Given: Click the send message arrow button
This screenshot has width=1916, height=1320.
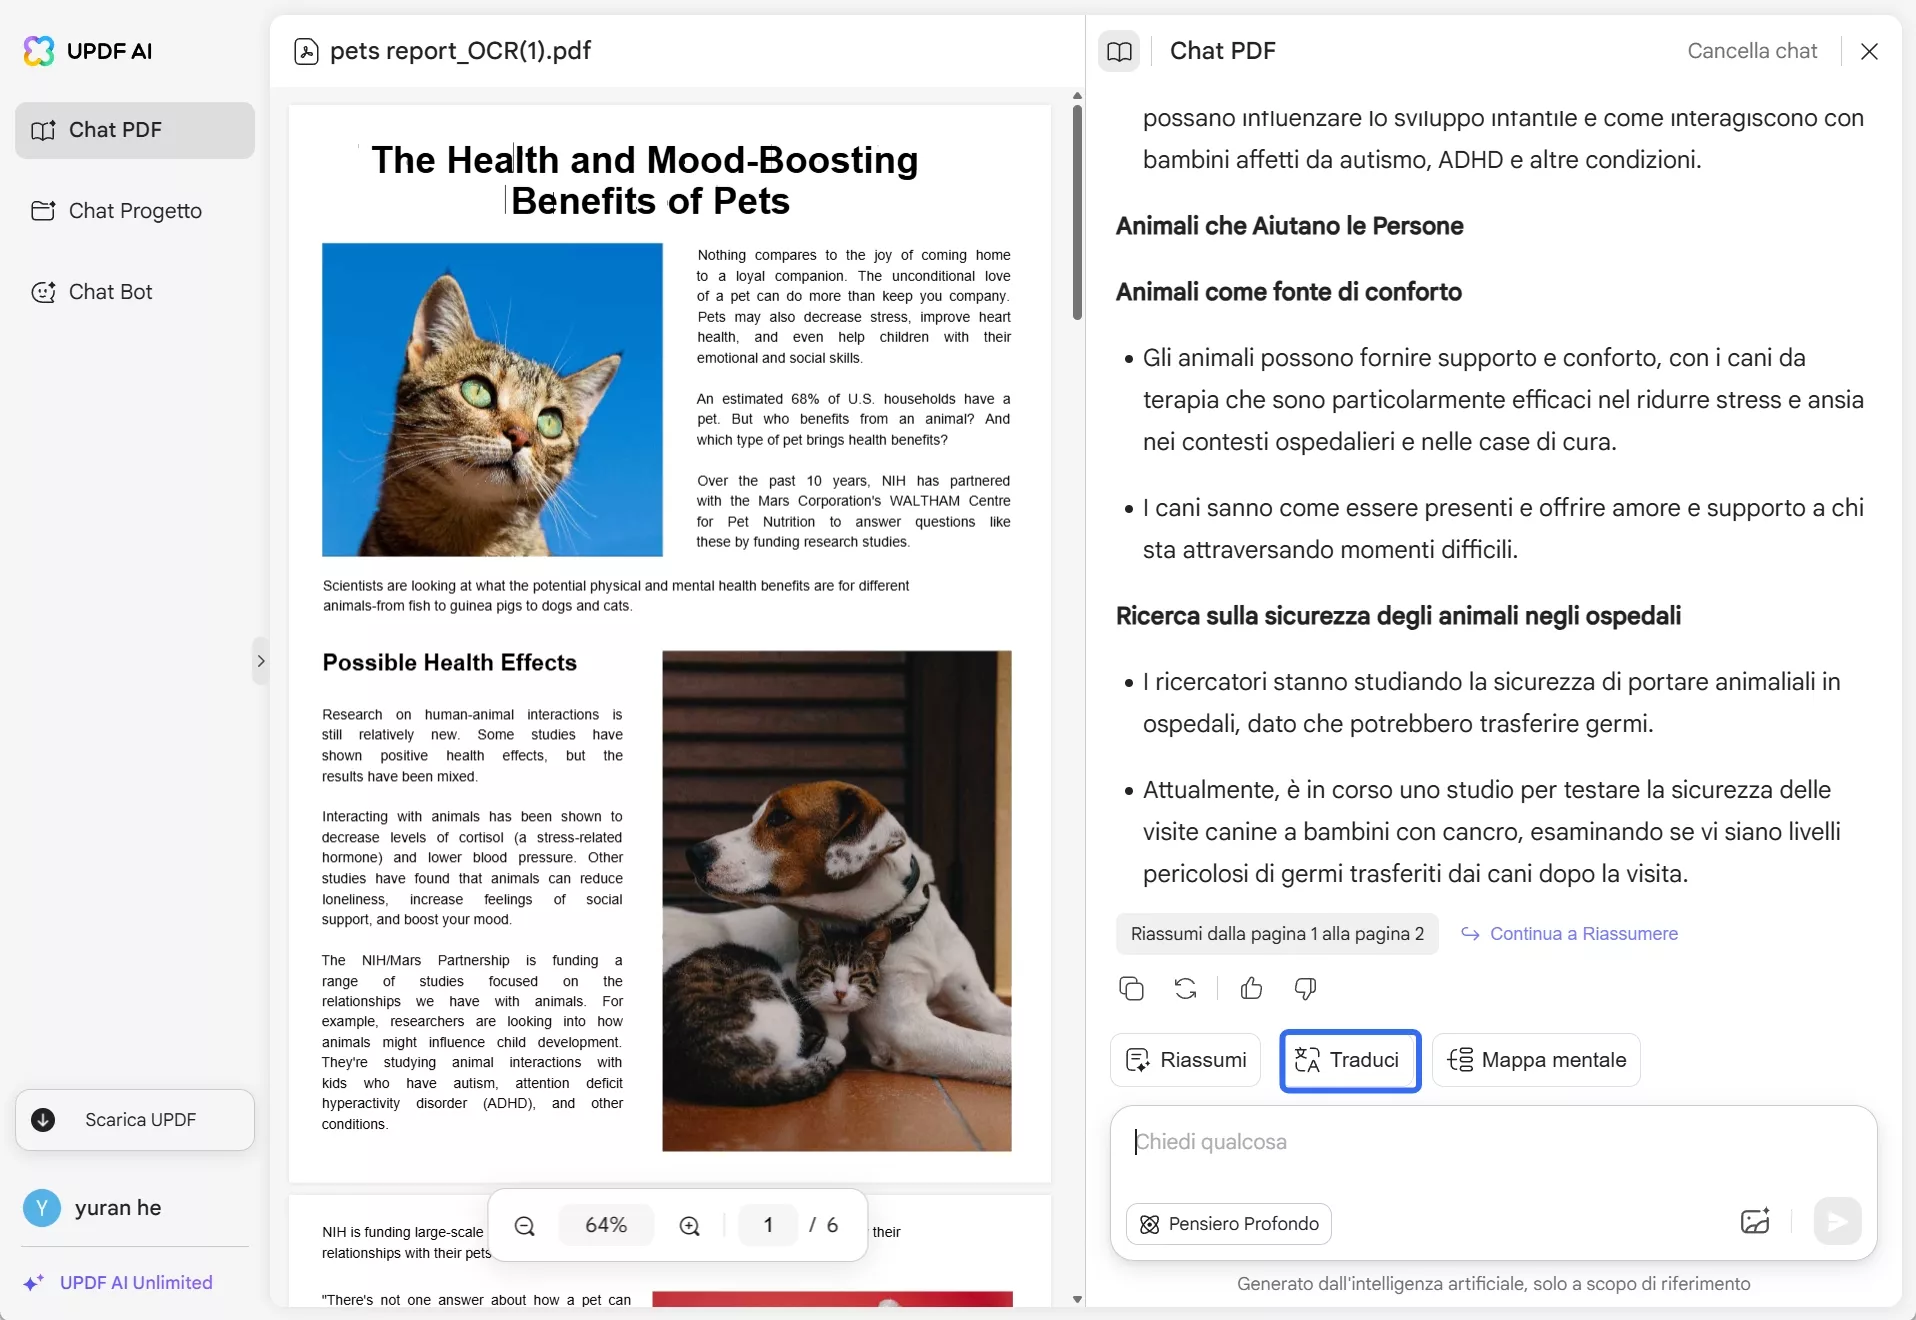Looking at the screenshot, I should click(1837, 1222).
